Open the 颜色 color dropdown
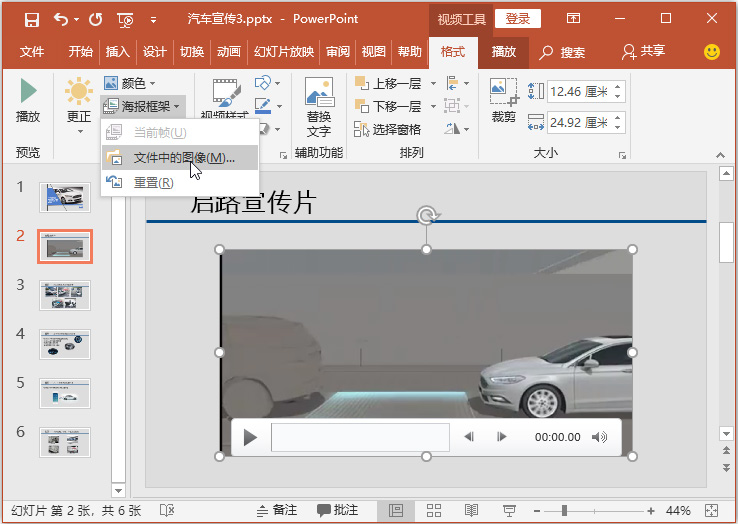 tap(130, 83)
